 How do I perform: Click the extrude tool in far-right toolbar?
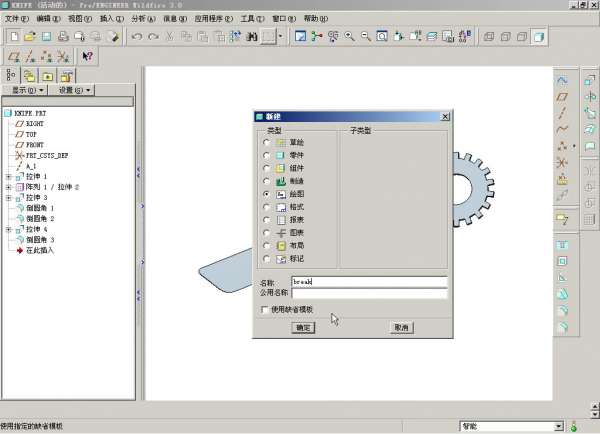click(x=590, y=80)
